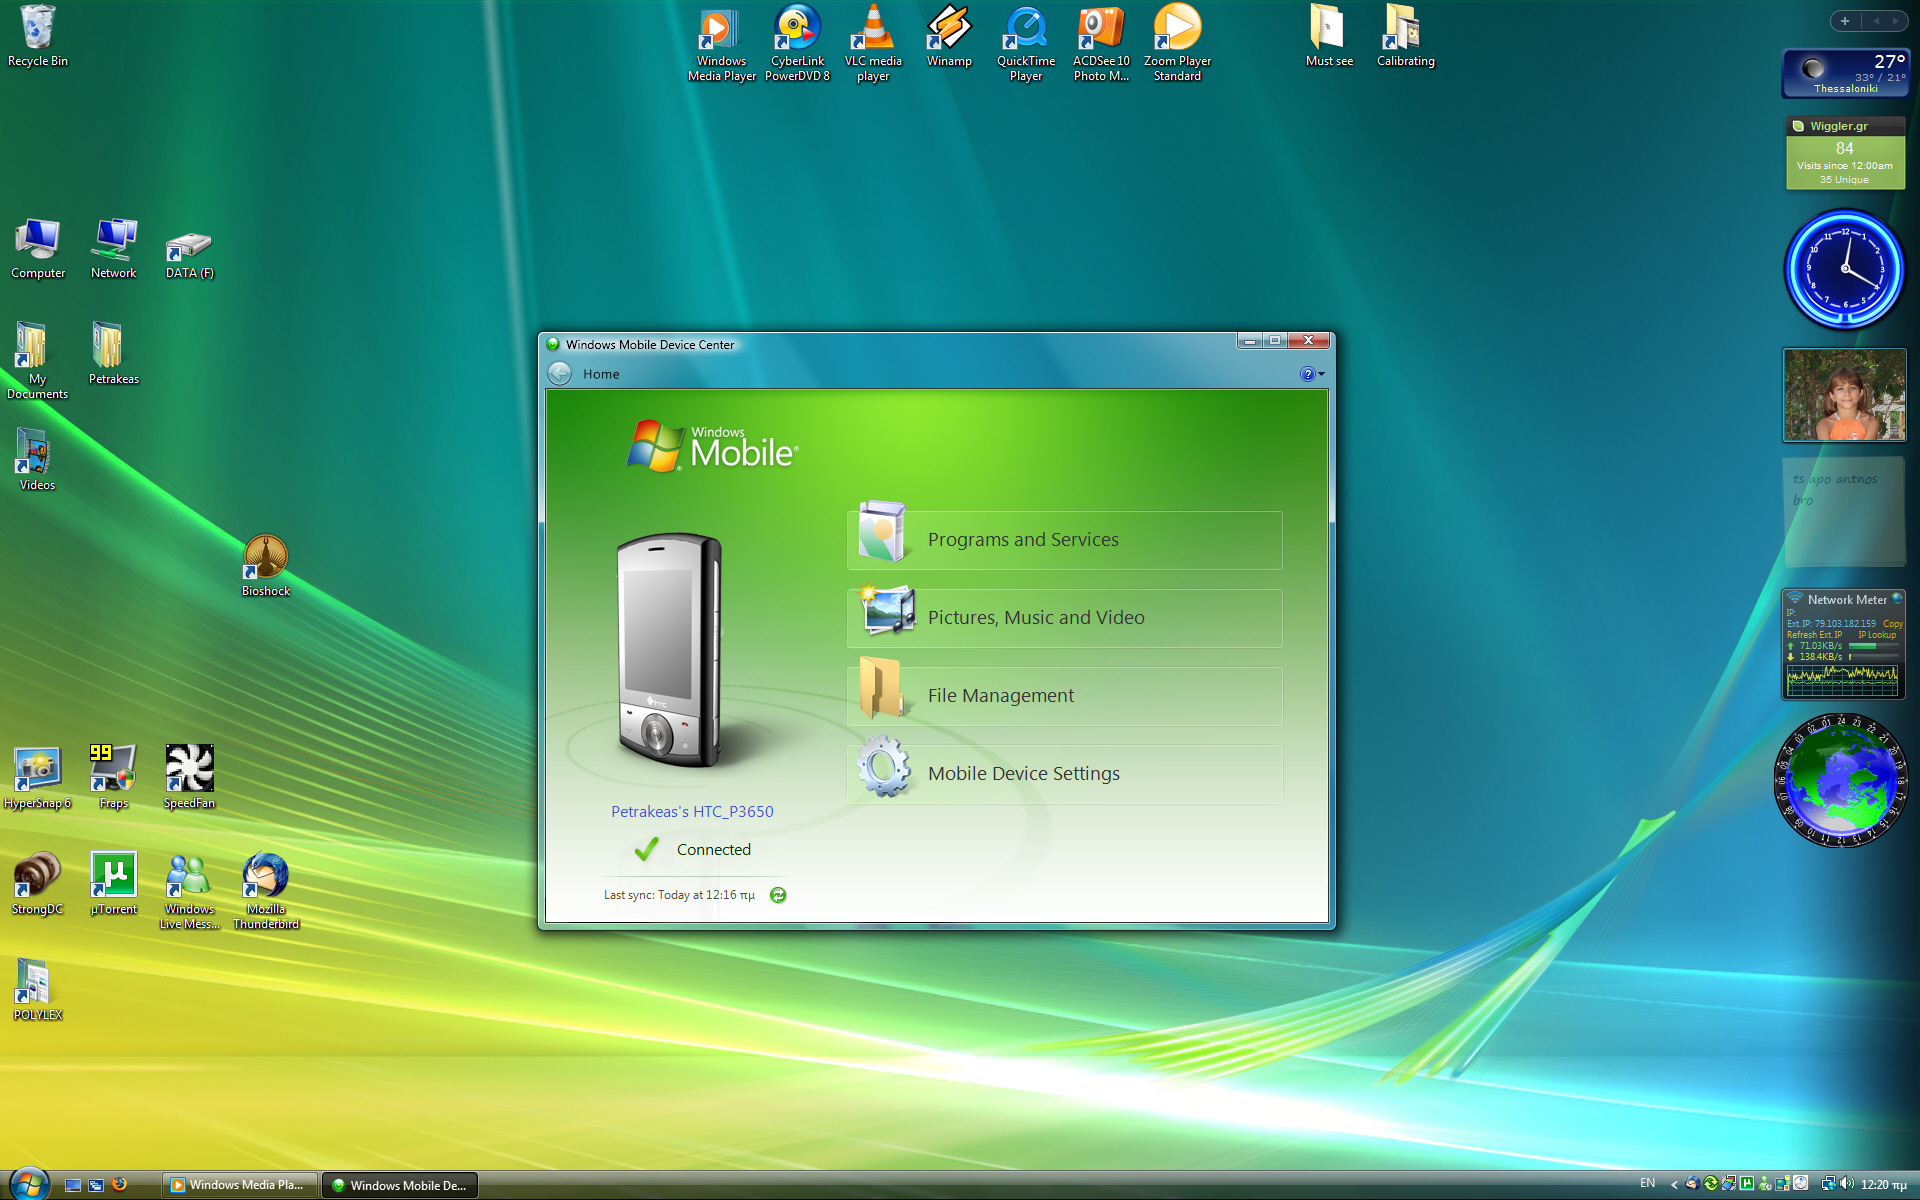The width and height of the screenshot is (1920, 1200).
Task: Click the Home breadcrumb label
Action: point(601,374)
